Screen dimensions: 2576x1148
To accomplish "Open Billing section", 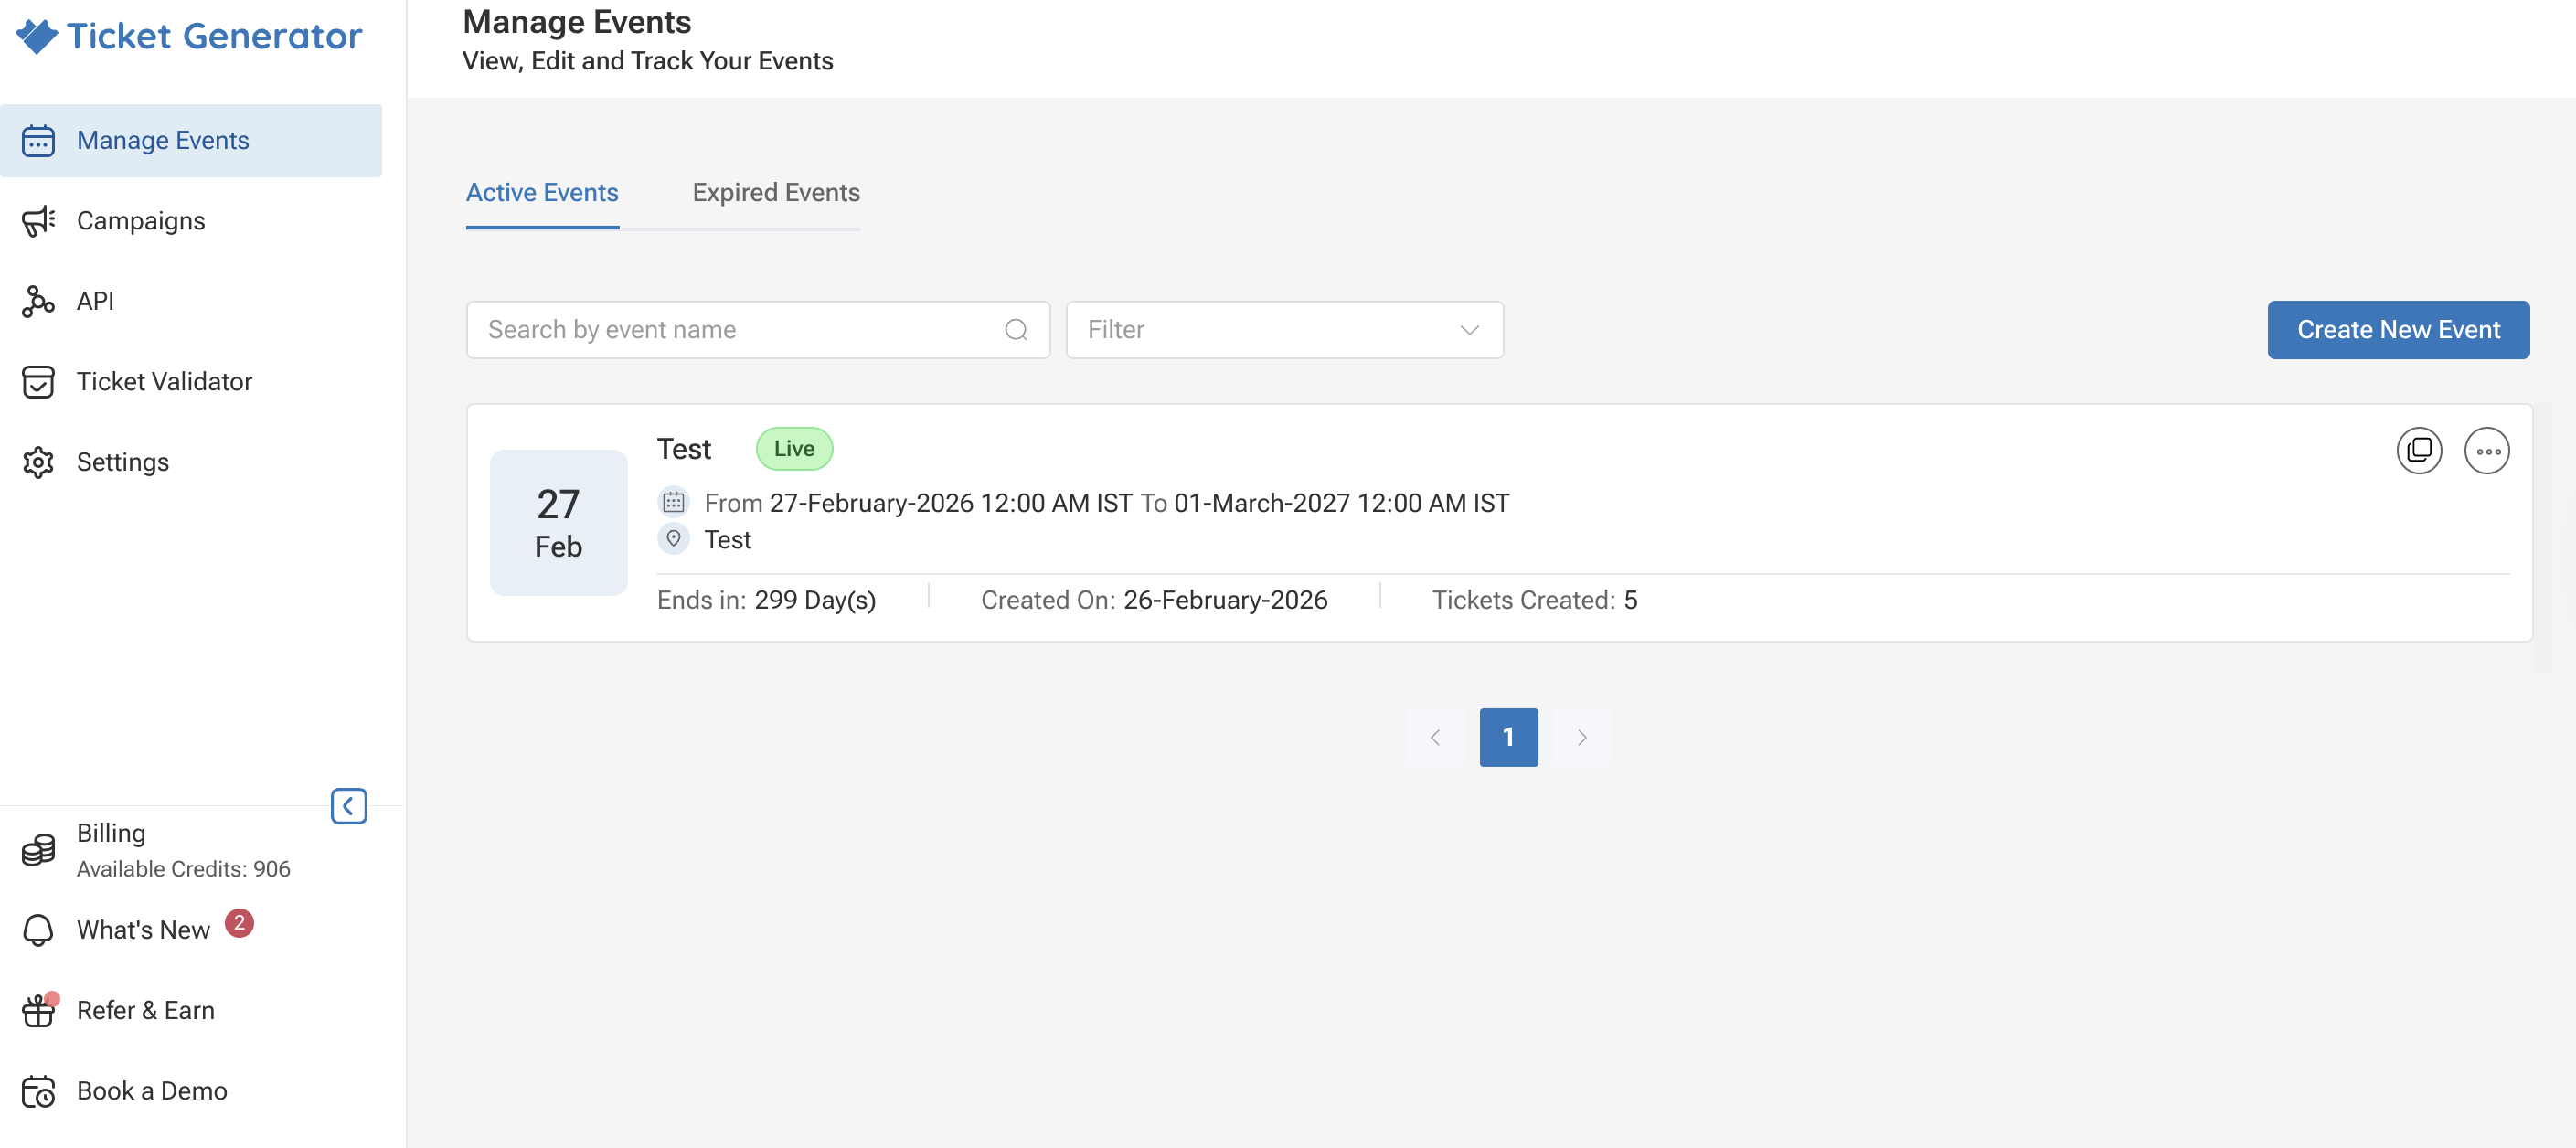I will click(111, 833).
